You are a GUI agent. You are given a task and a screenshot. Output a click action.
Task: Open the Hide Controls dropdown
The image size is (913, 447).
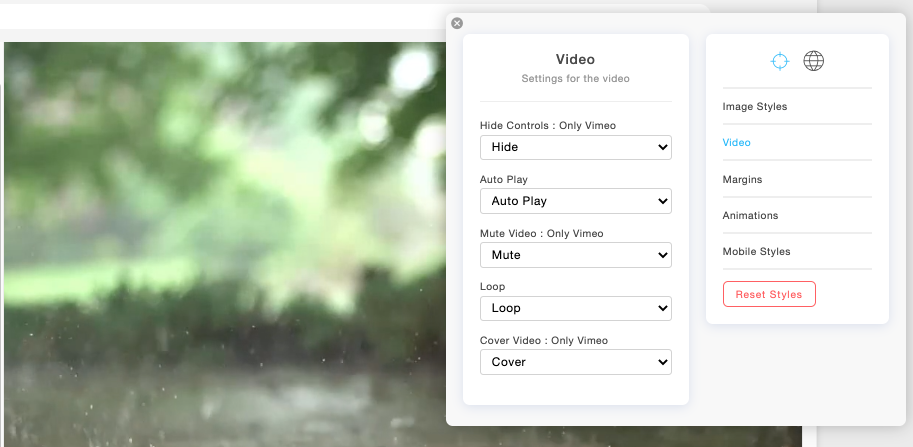(x=575, y=147)
